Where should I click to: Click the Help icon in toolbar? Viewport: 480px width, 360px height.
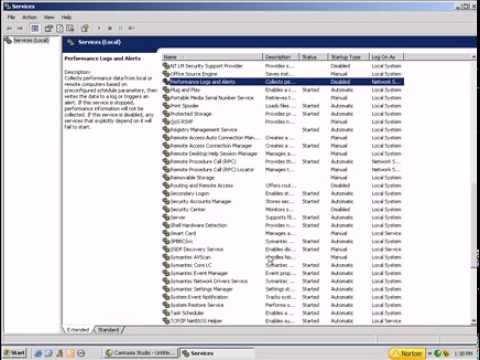tap(85, 28)
